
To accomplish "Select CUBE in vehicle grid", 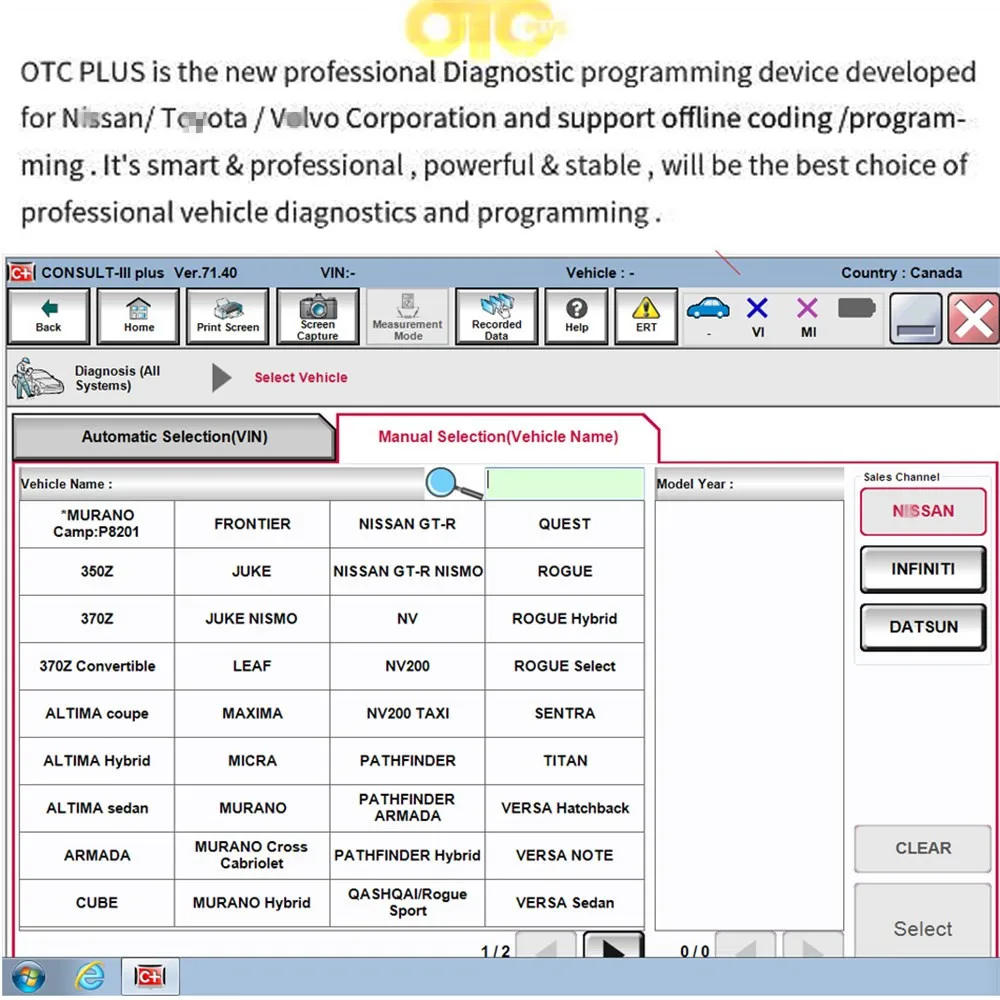I will 97,903.
